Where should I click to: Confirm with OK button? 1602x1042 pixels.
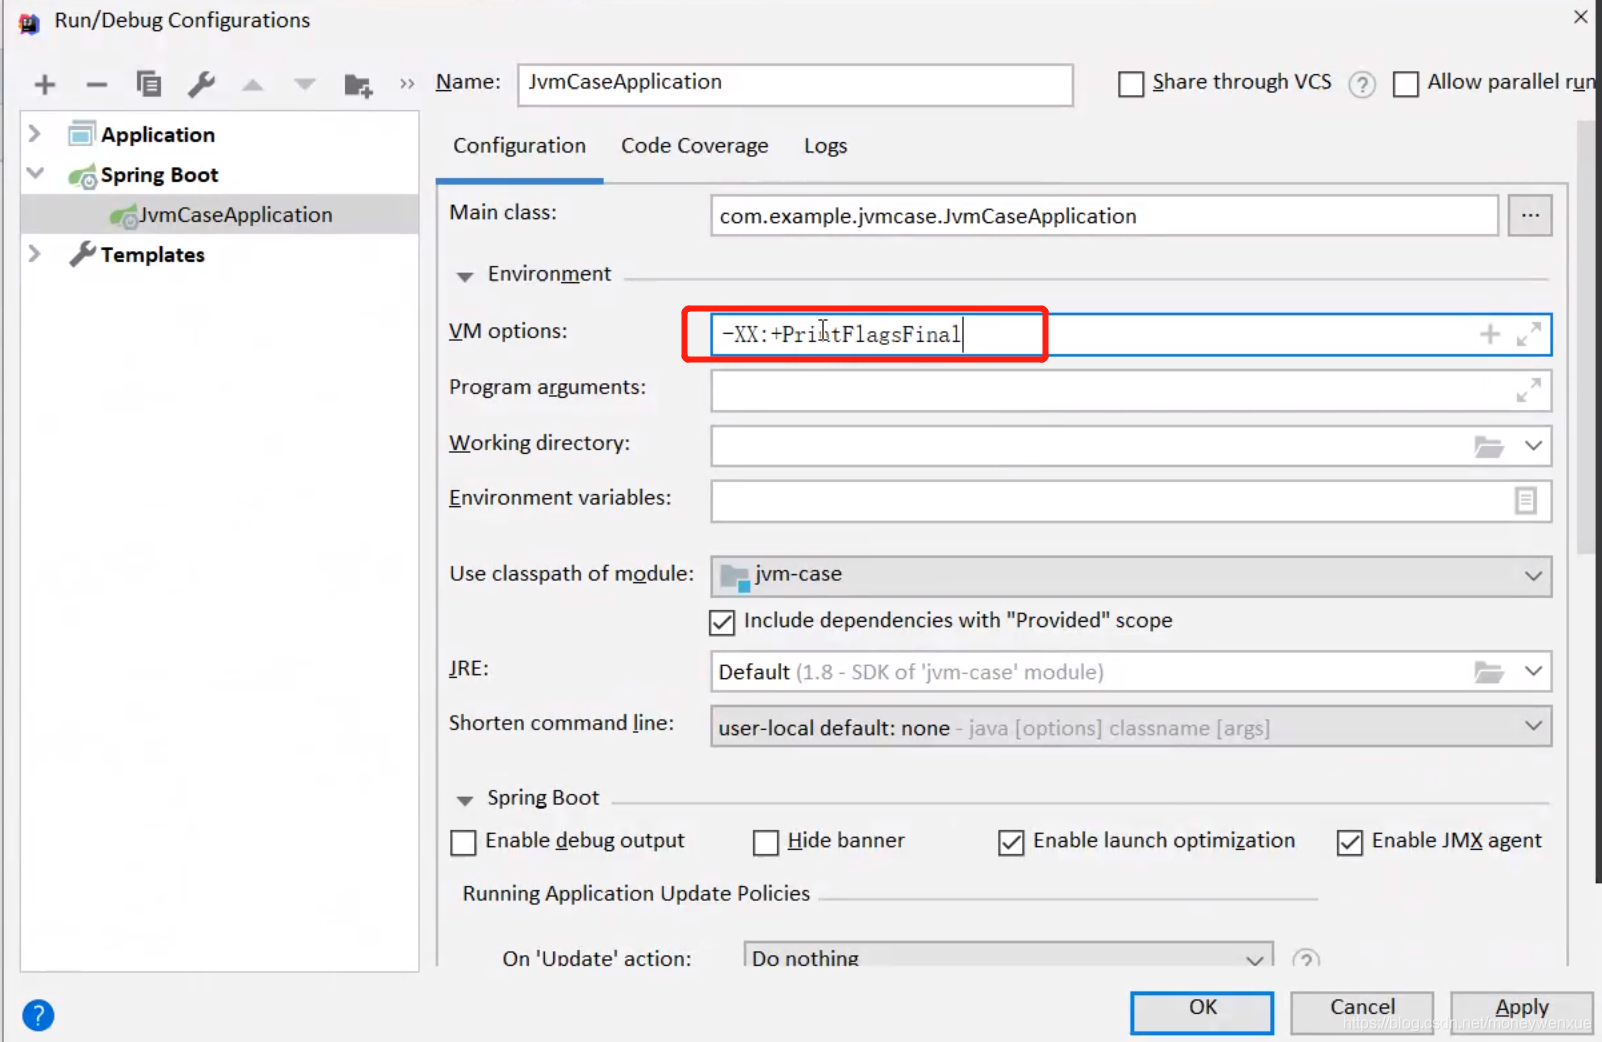(1202, 1012)
